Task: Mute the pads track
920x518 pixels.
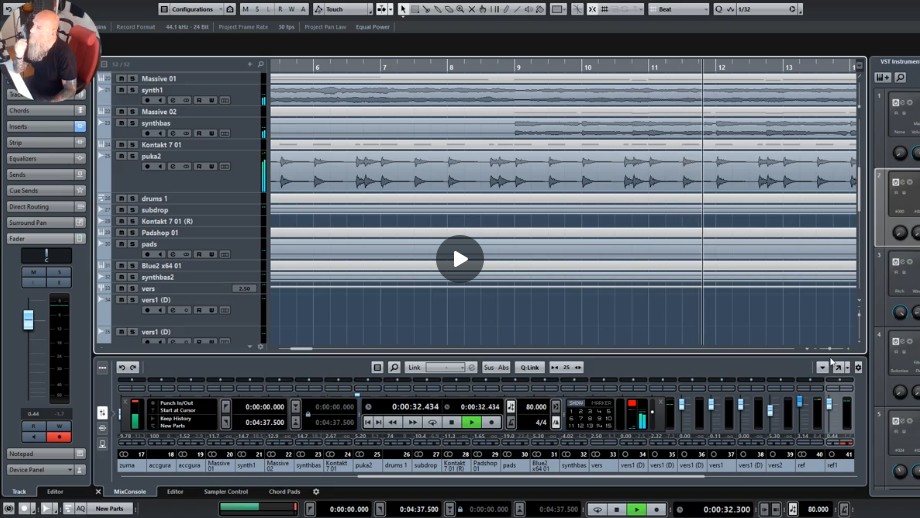Action: pos(121,244)
